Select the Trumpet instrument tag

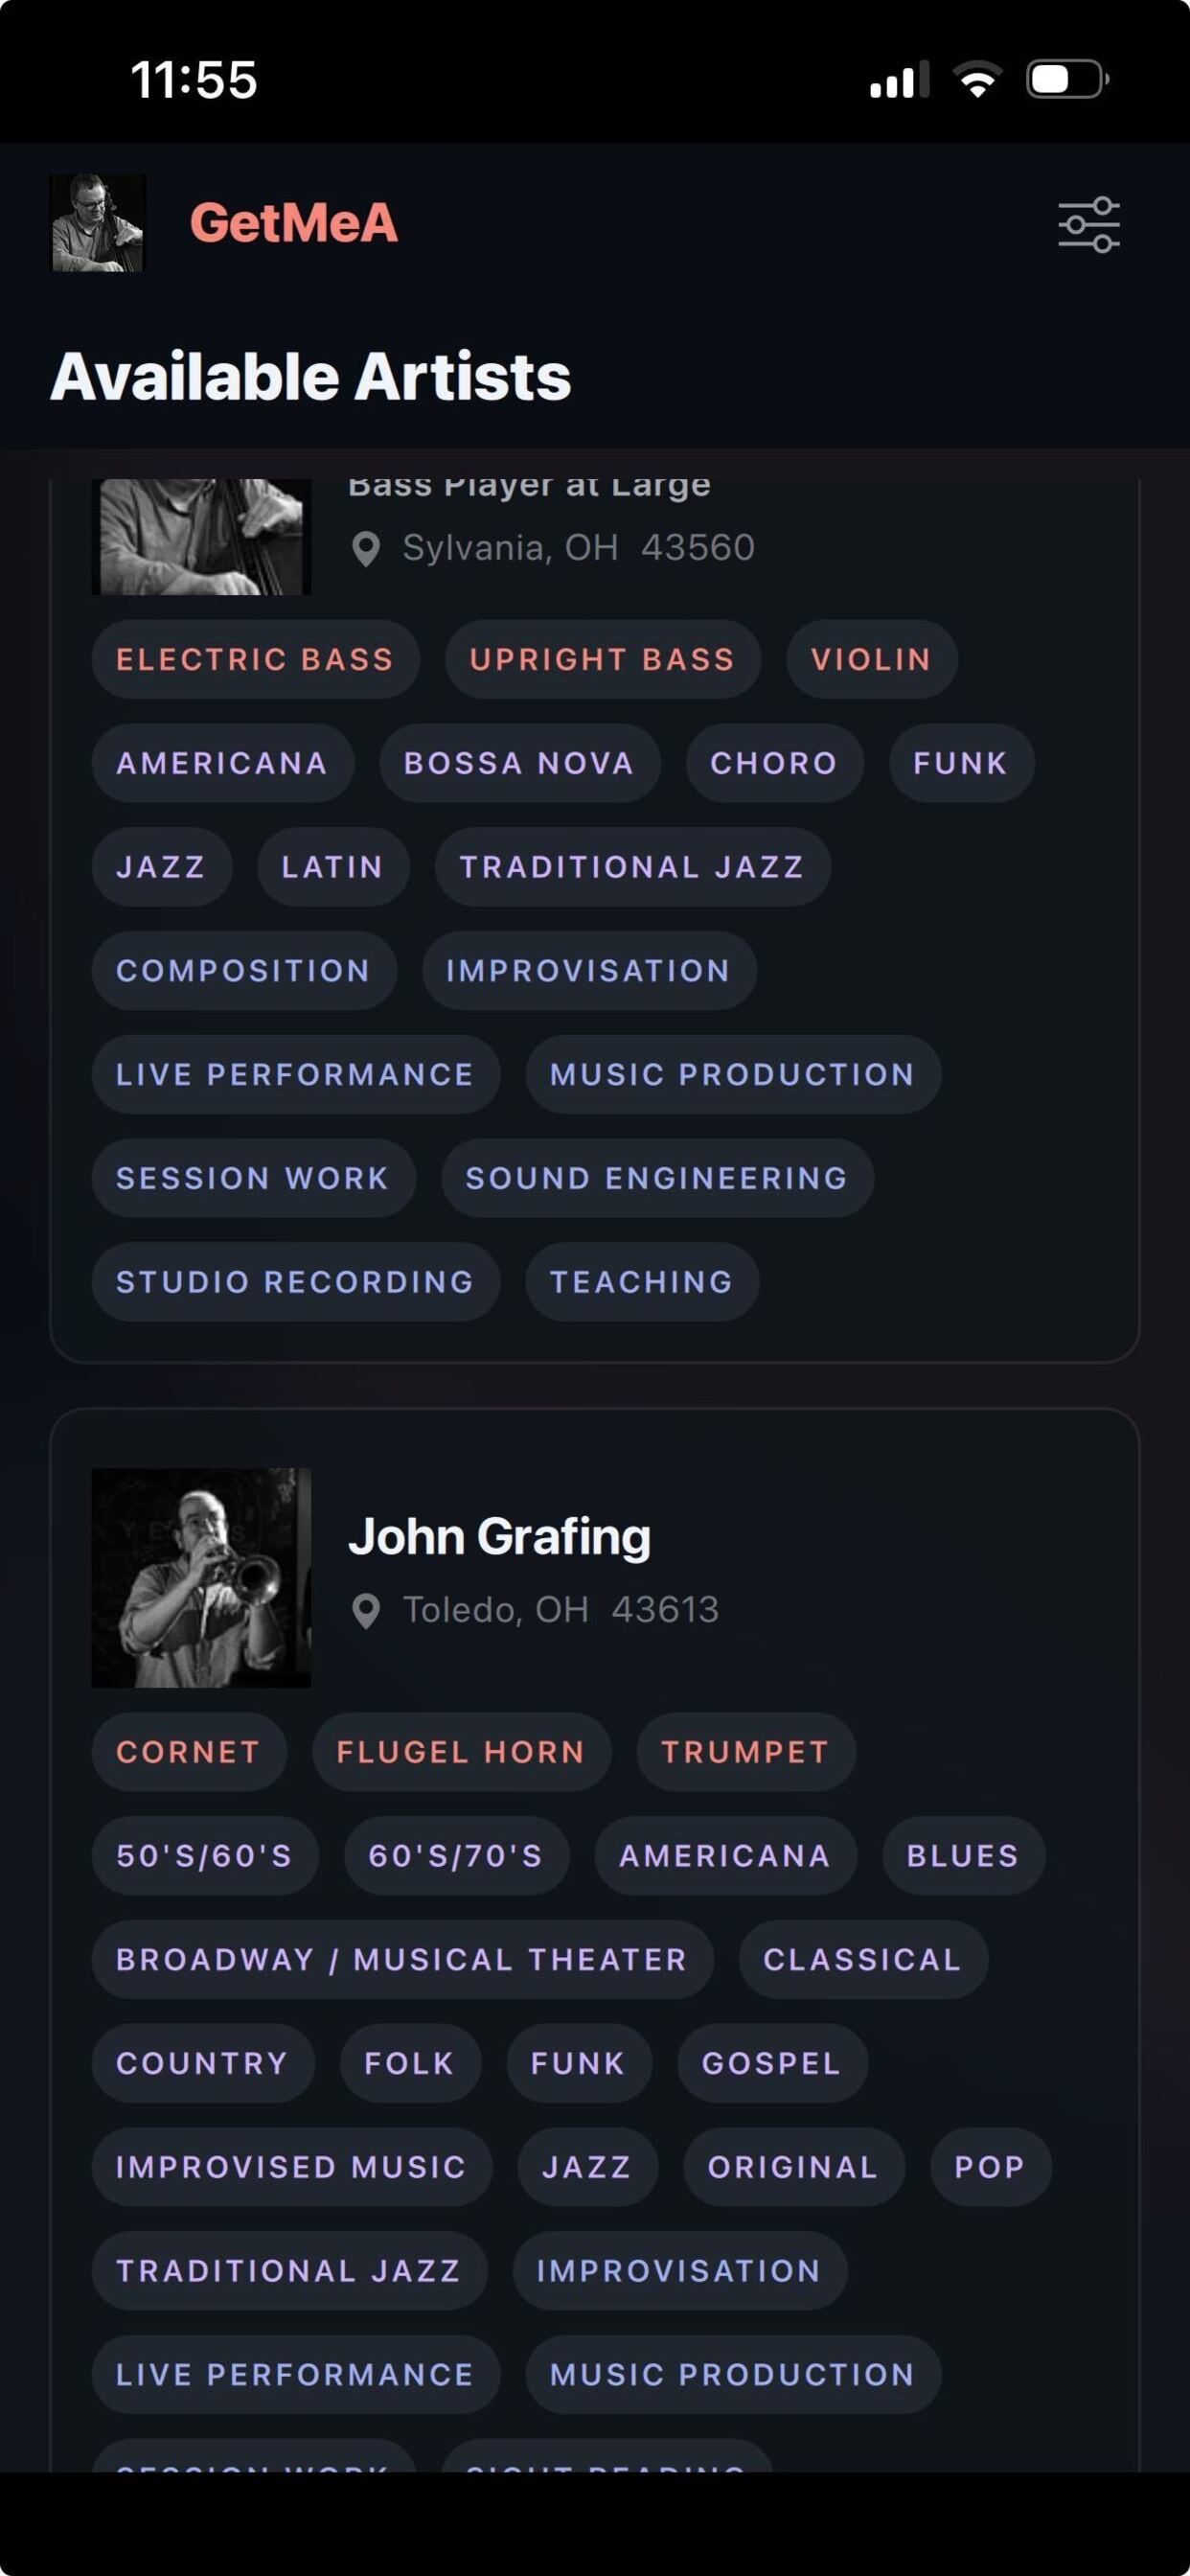(x=746, y=1752)
